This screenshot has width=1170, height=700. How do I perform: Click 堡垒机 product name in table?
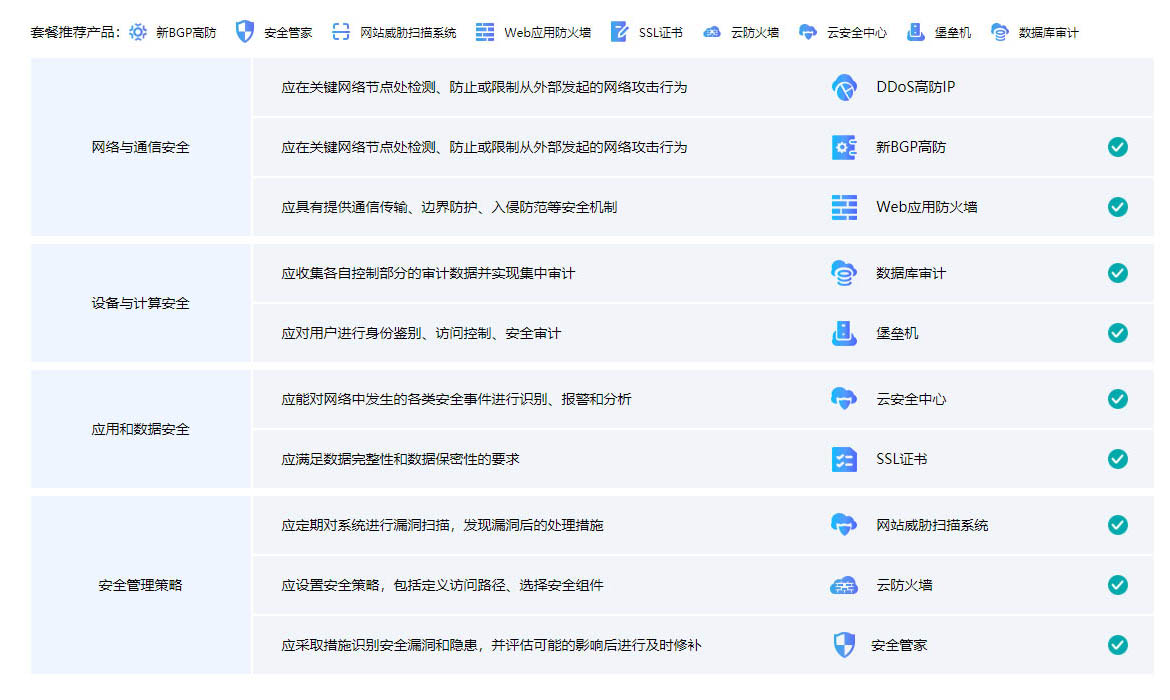tap(897, 333)
